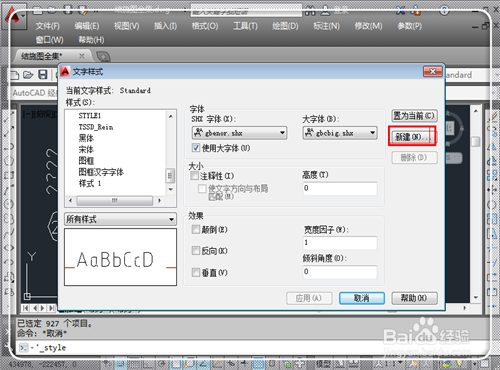Viewport: 500px width, 370px height.
Task: Click the Save diskette icon in the standard toolbar
Action: pyautogui.click(x=43, y=74)
